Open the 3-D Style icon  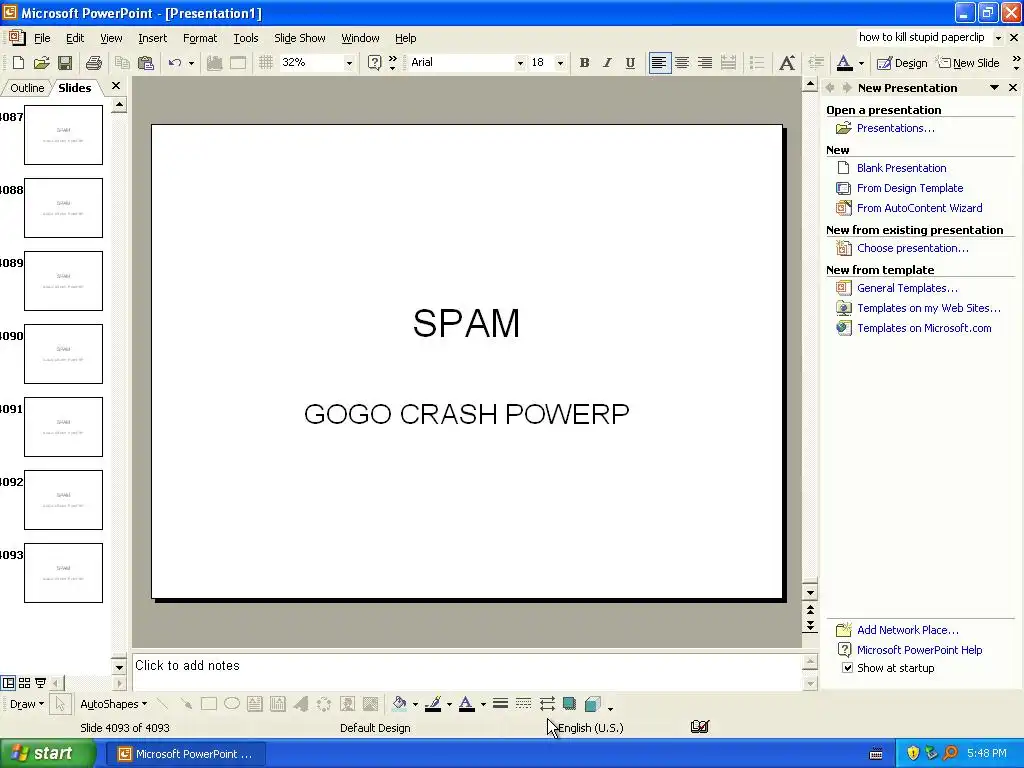point(593,704)
